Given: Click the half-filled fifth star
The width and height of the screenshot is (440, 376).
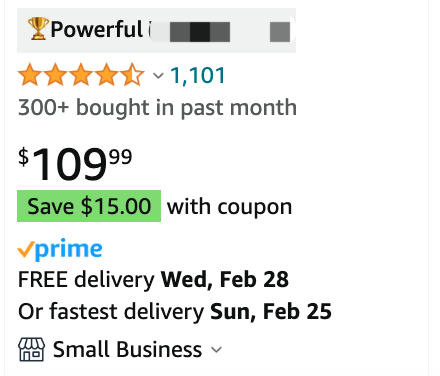Looking at the screenshot, I should click(x=132, y=75).
